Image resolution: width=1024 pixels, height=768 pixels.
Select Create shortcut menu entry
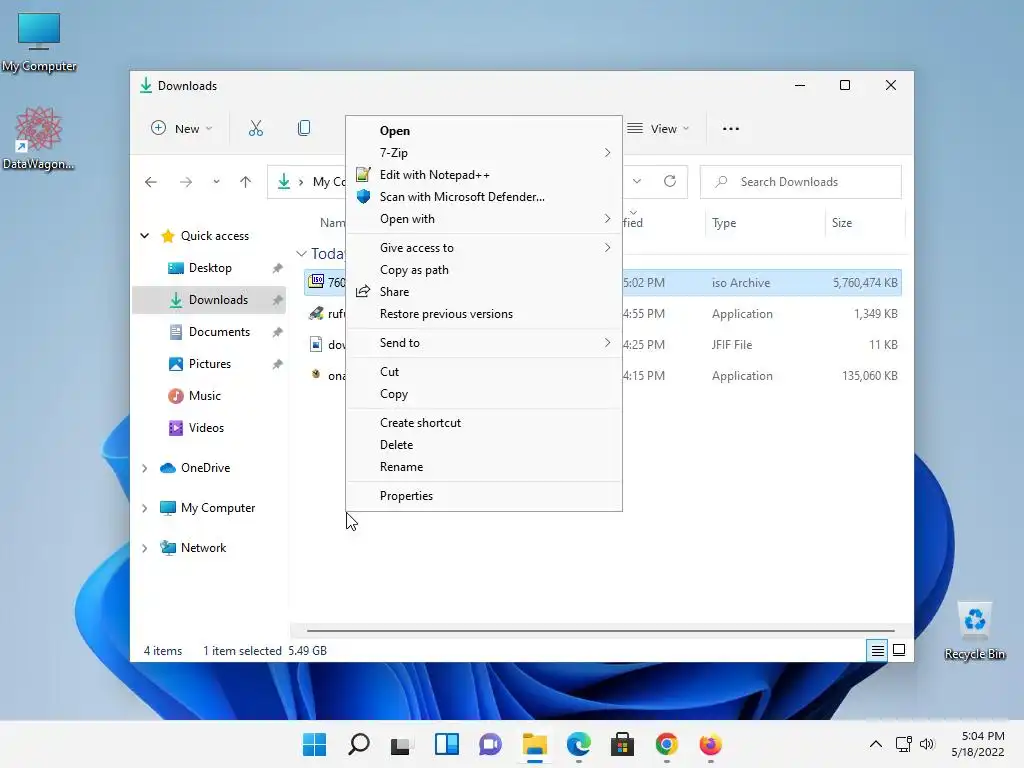click(484, 423)
